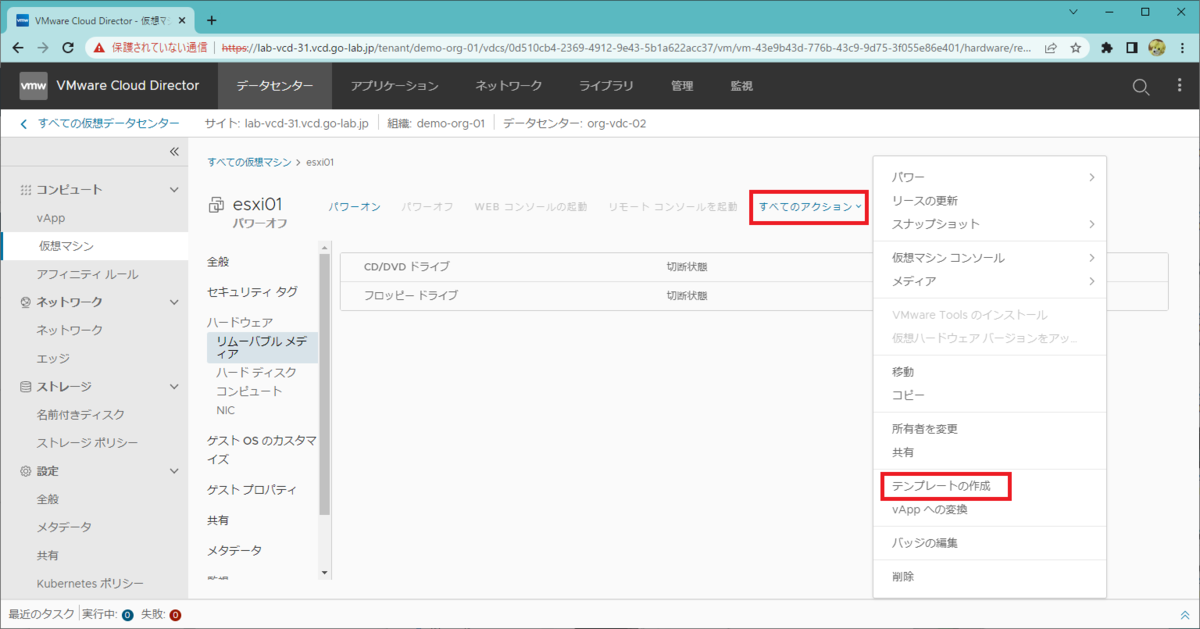Choose vApp への変換 menu entry

pos(929,510)
